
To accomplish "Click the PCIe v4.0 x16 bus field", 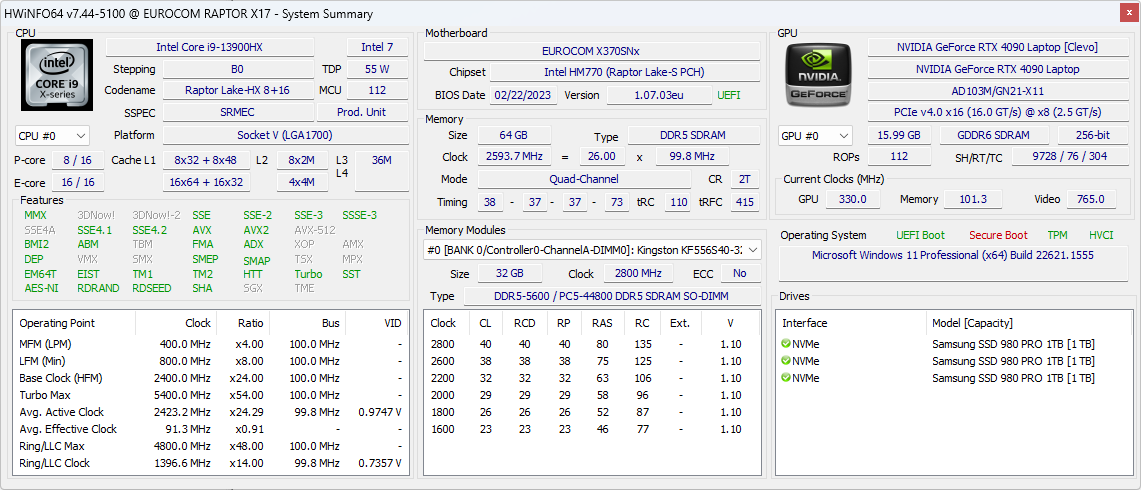I will tap(998, 112).
